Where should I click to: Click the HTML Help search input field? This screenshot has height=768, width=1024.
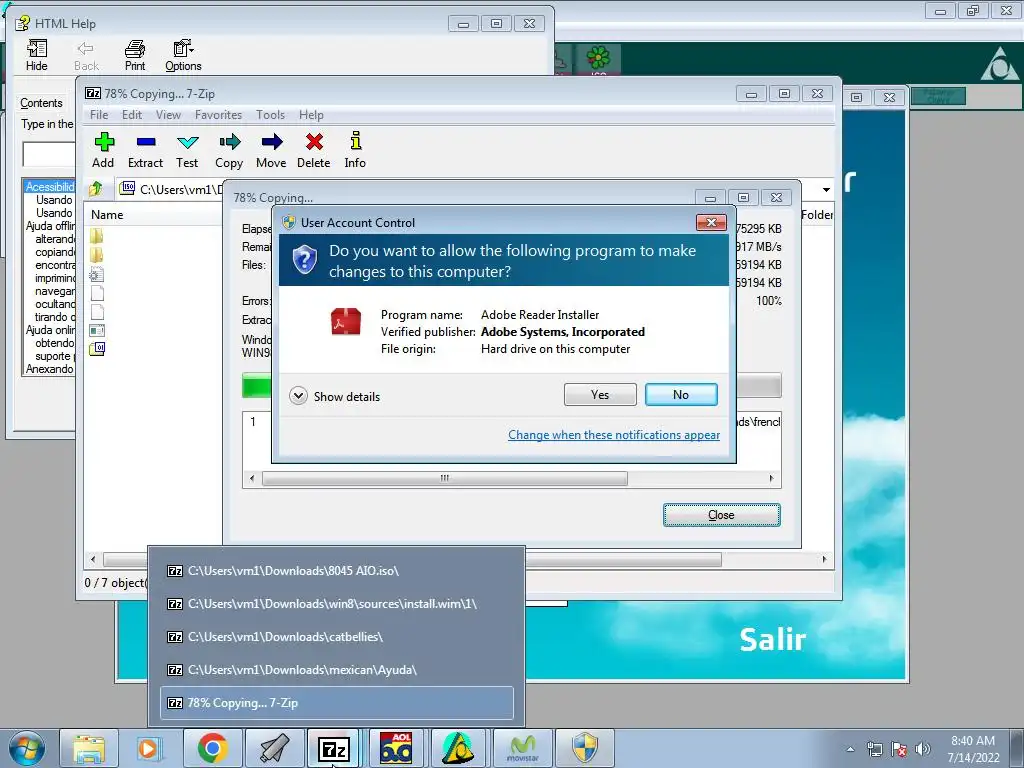pos(49,154)
